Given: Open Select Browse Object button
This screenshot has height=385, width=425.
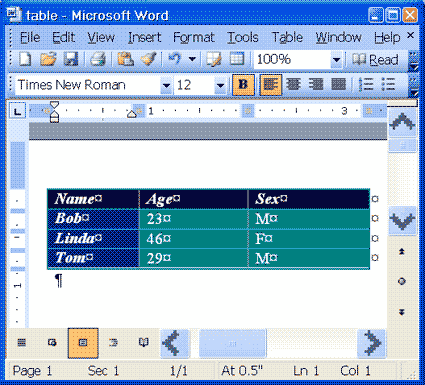Looking at the screenshot, I should coord(402,282).
